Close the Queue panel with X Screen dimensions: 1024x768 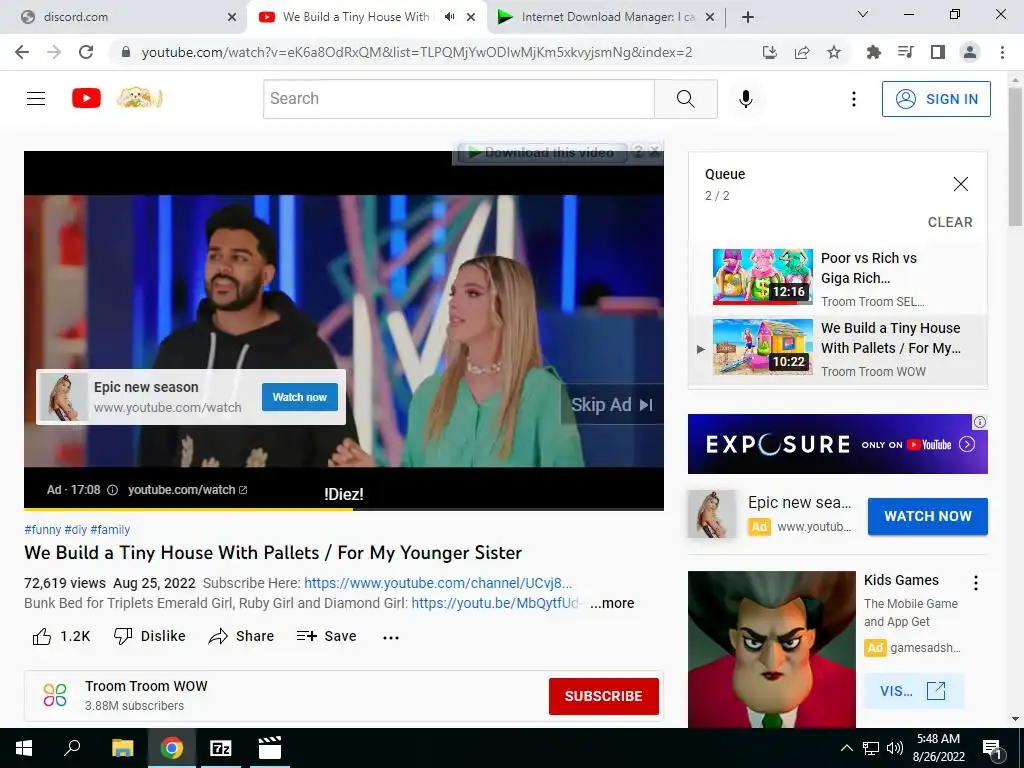click(961, 184)
